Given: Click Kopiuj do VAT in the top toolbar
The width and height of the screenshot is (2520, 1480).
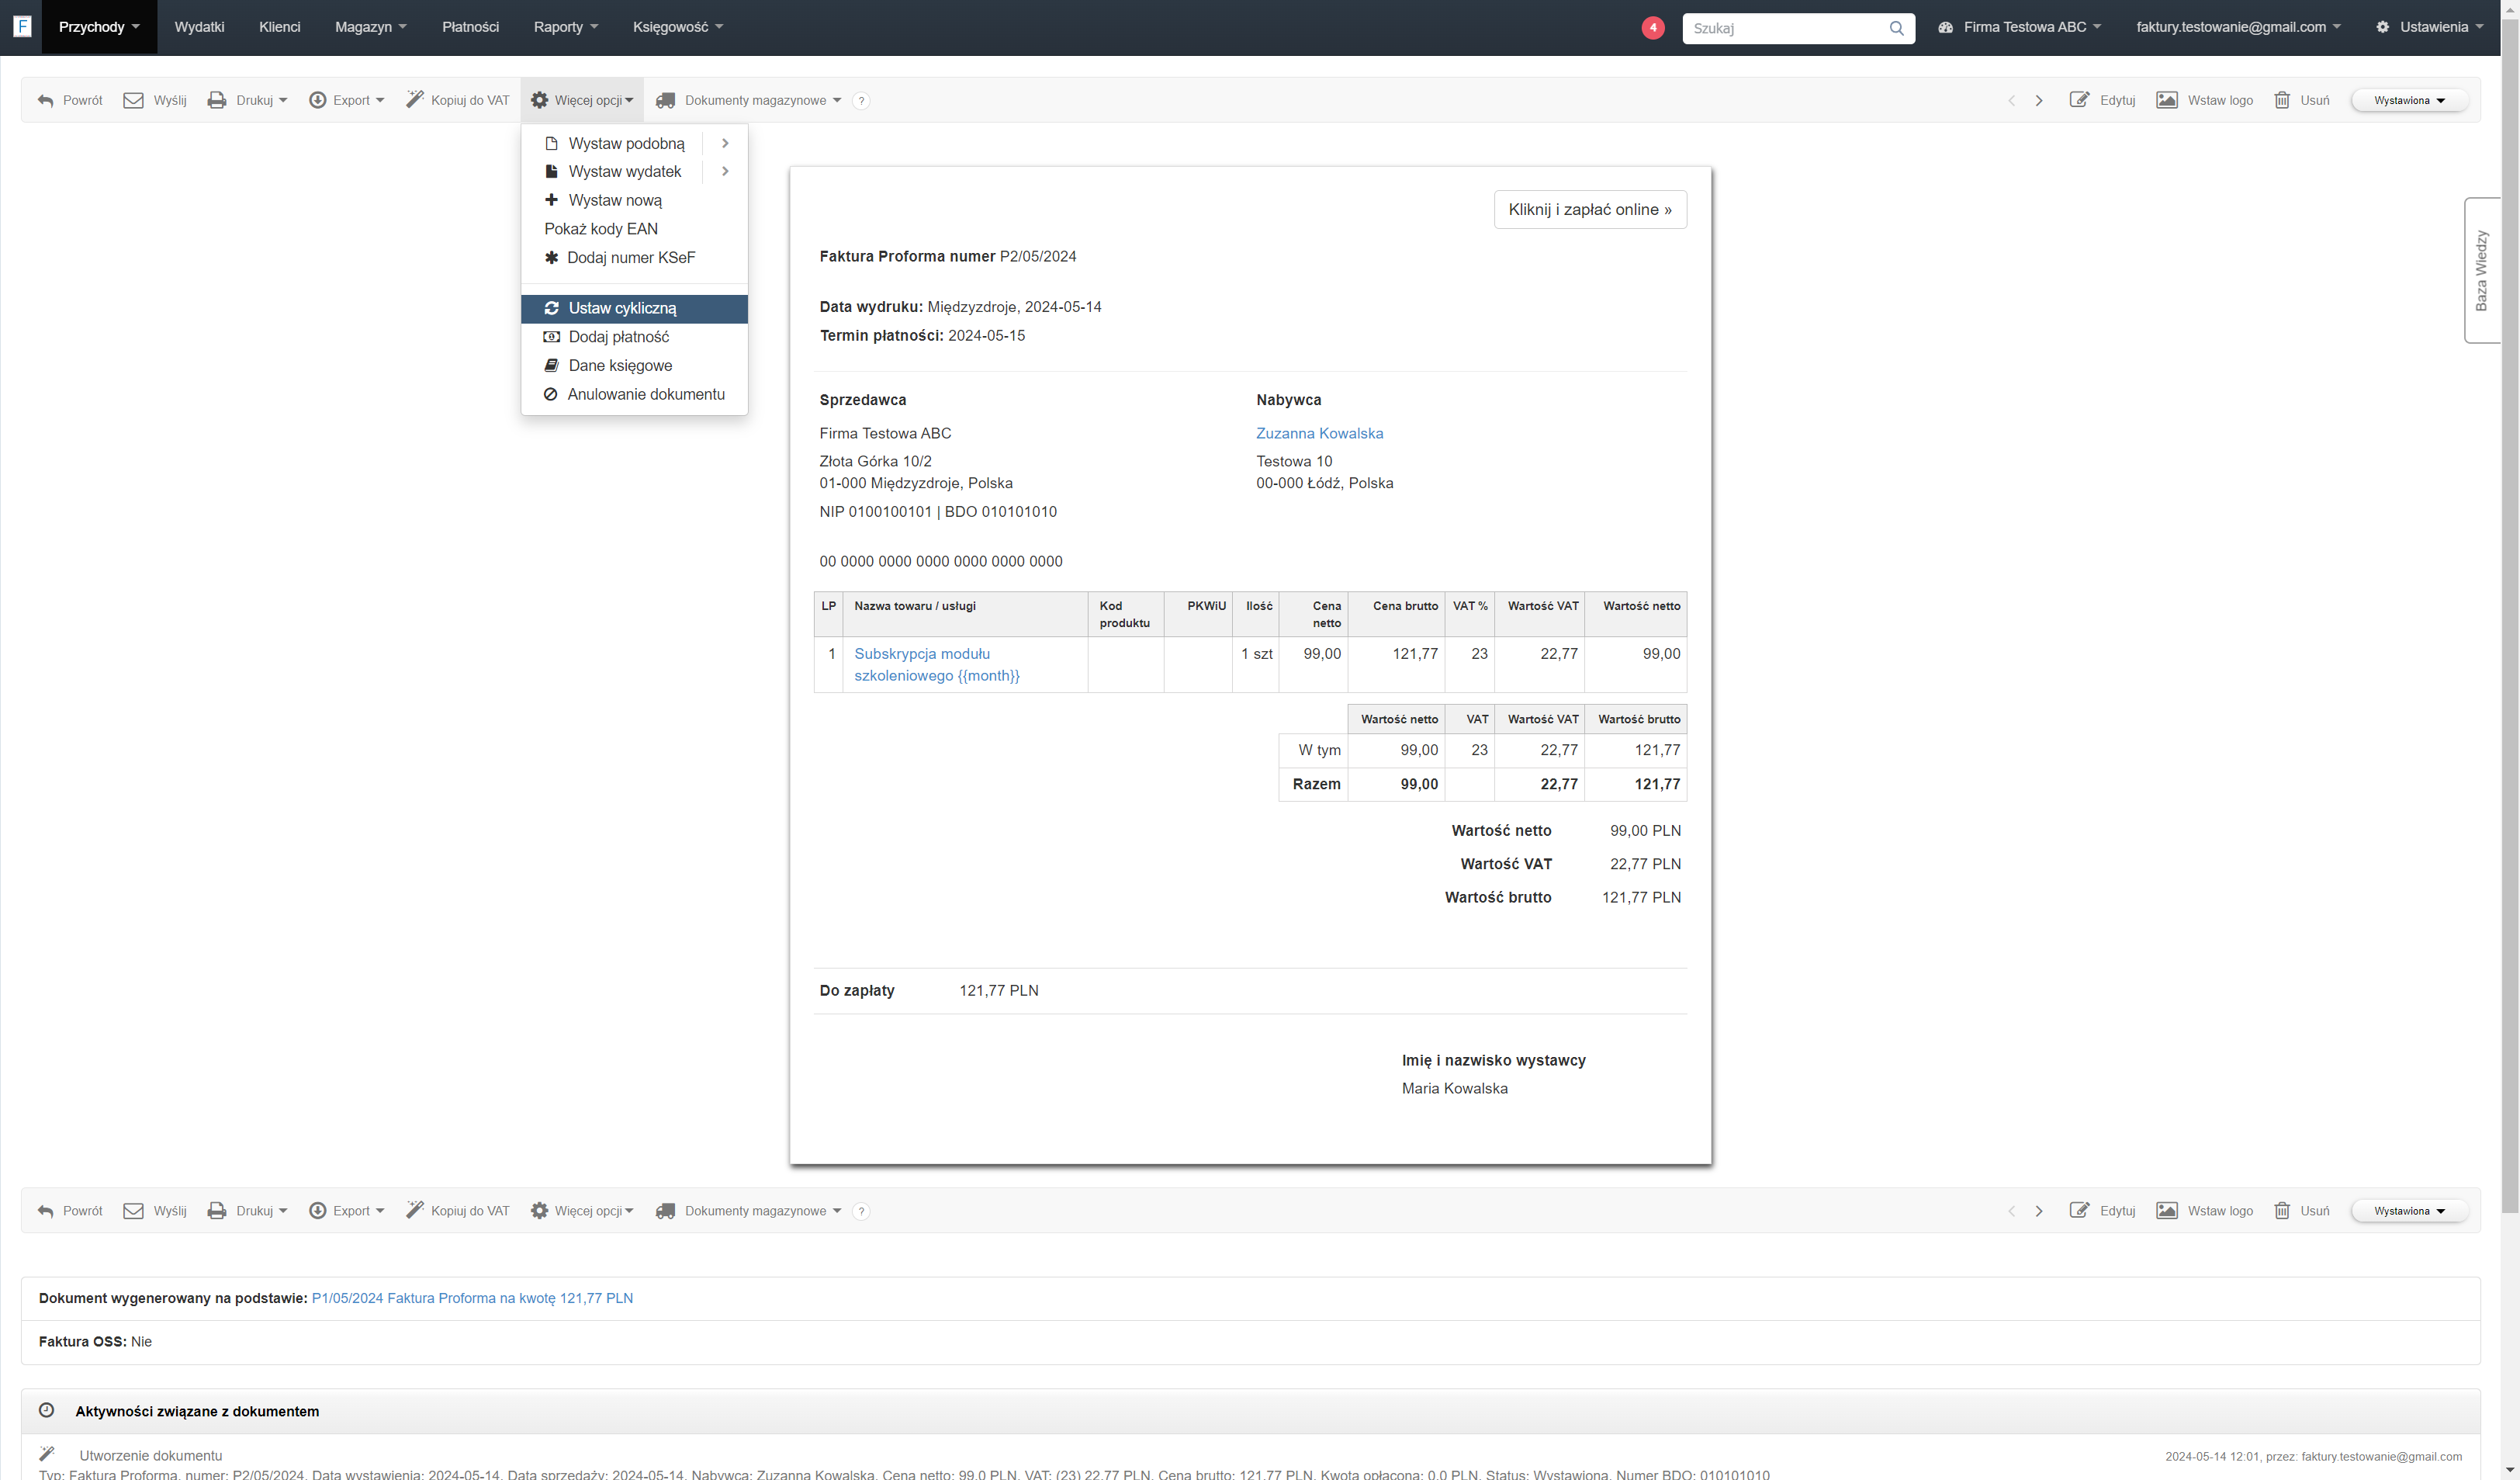Looking at the screenshot, I should 458,100.
